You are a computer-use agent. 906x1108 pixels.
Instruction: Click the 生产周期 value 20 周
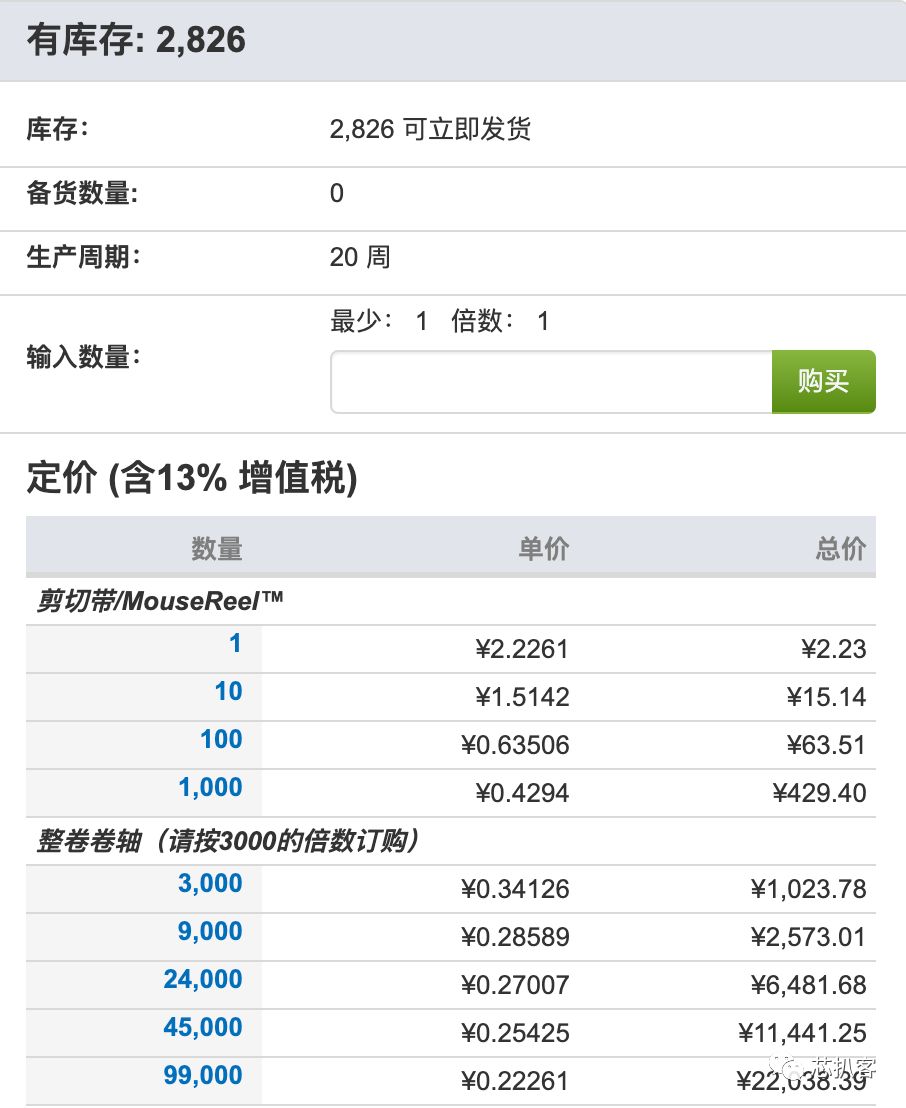click(x=360, y=257)
